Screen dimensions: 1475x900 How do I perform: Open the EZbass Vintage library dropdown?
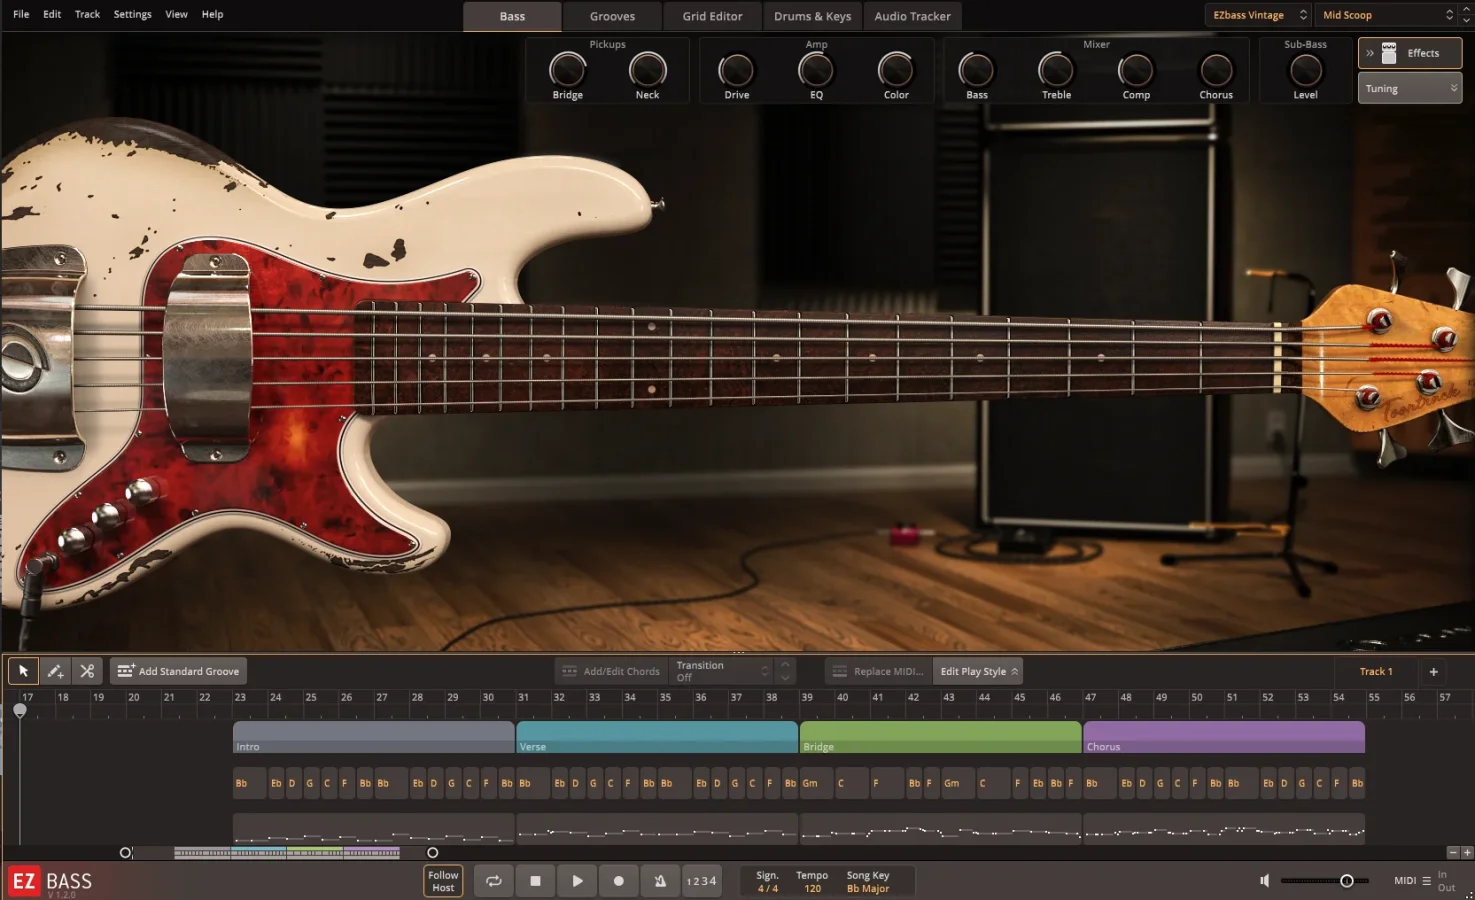pos(1257,15)
